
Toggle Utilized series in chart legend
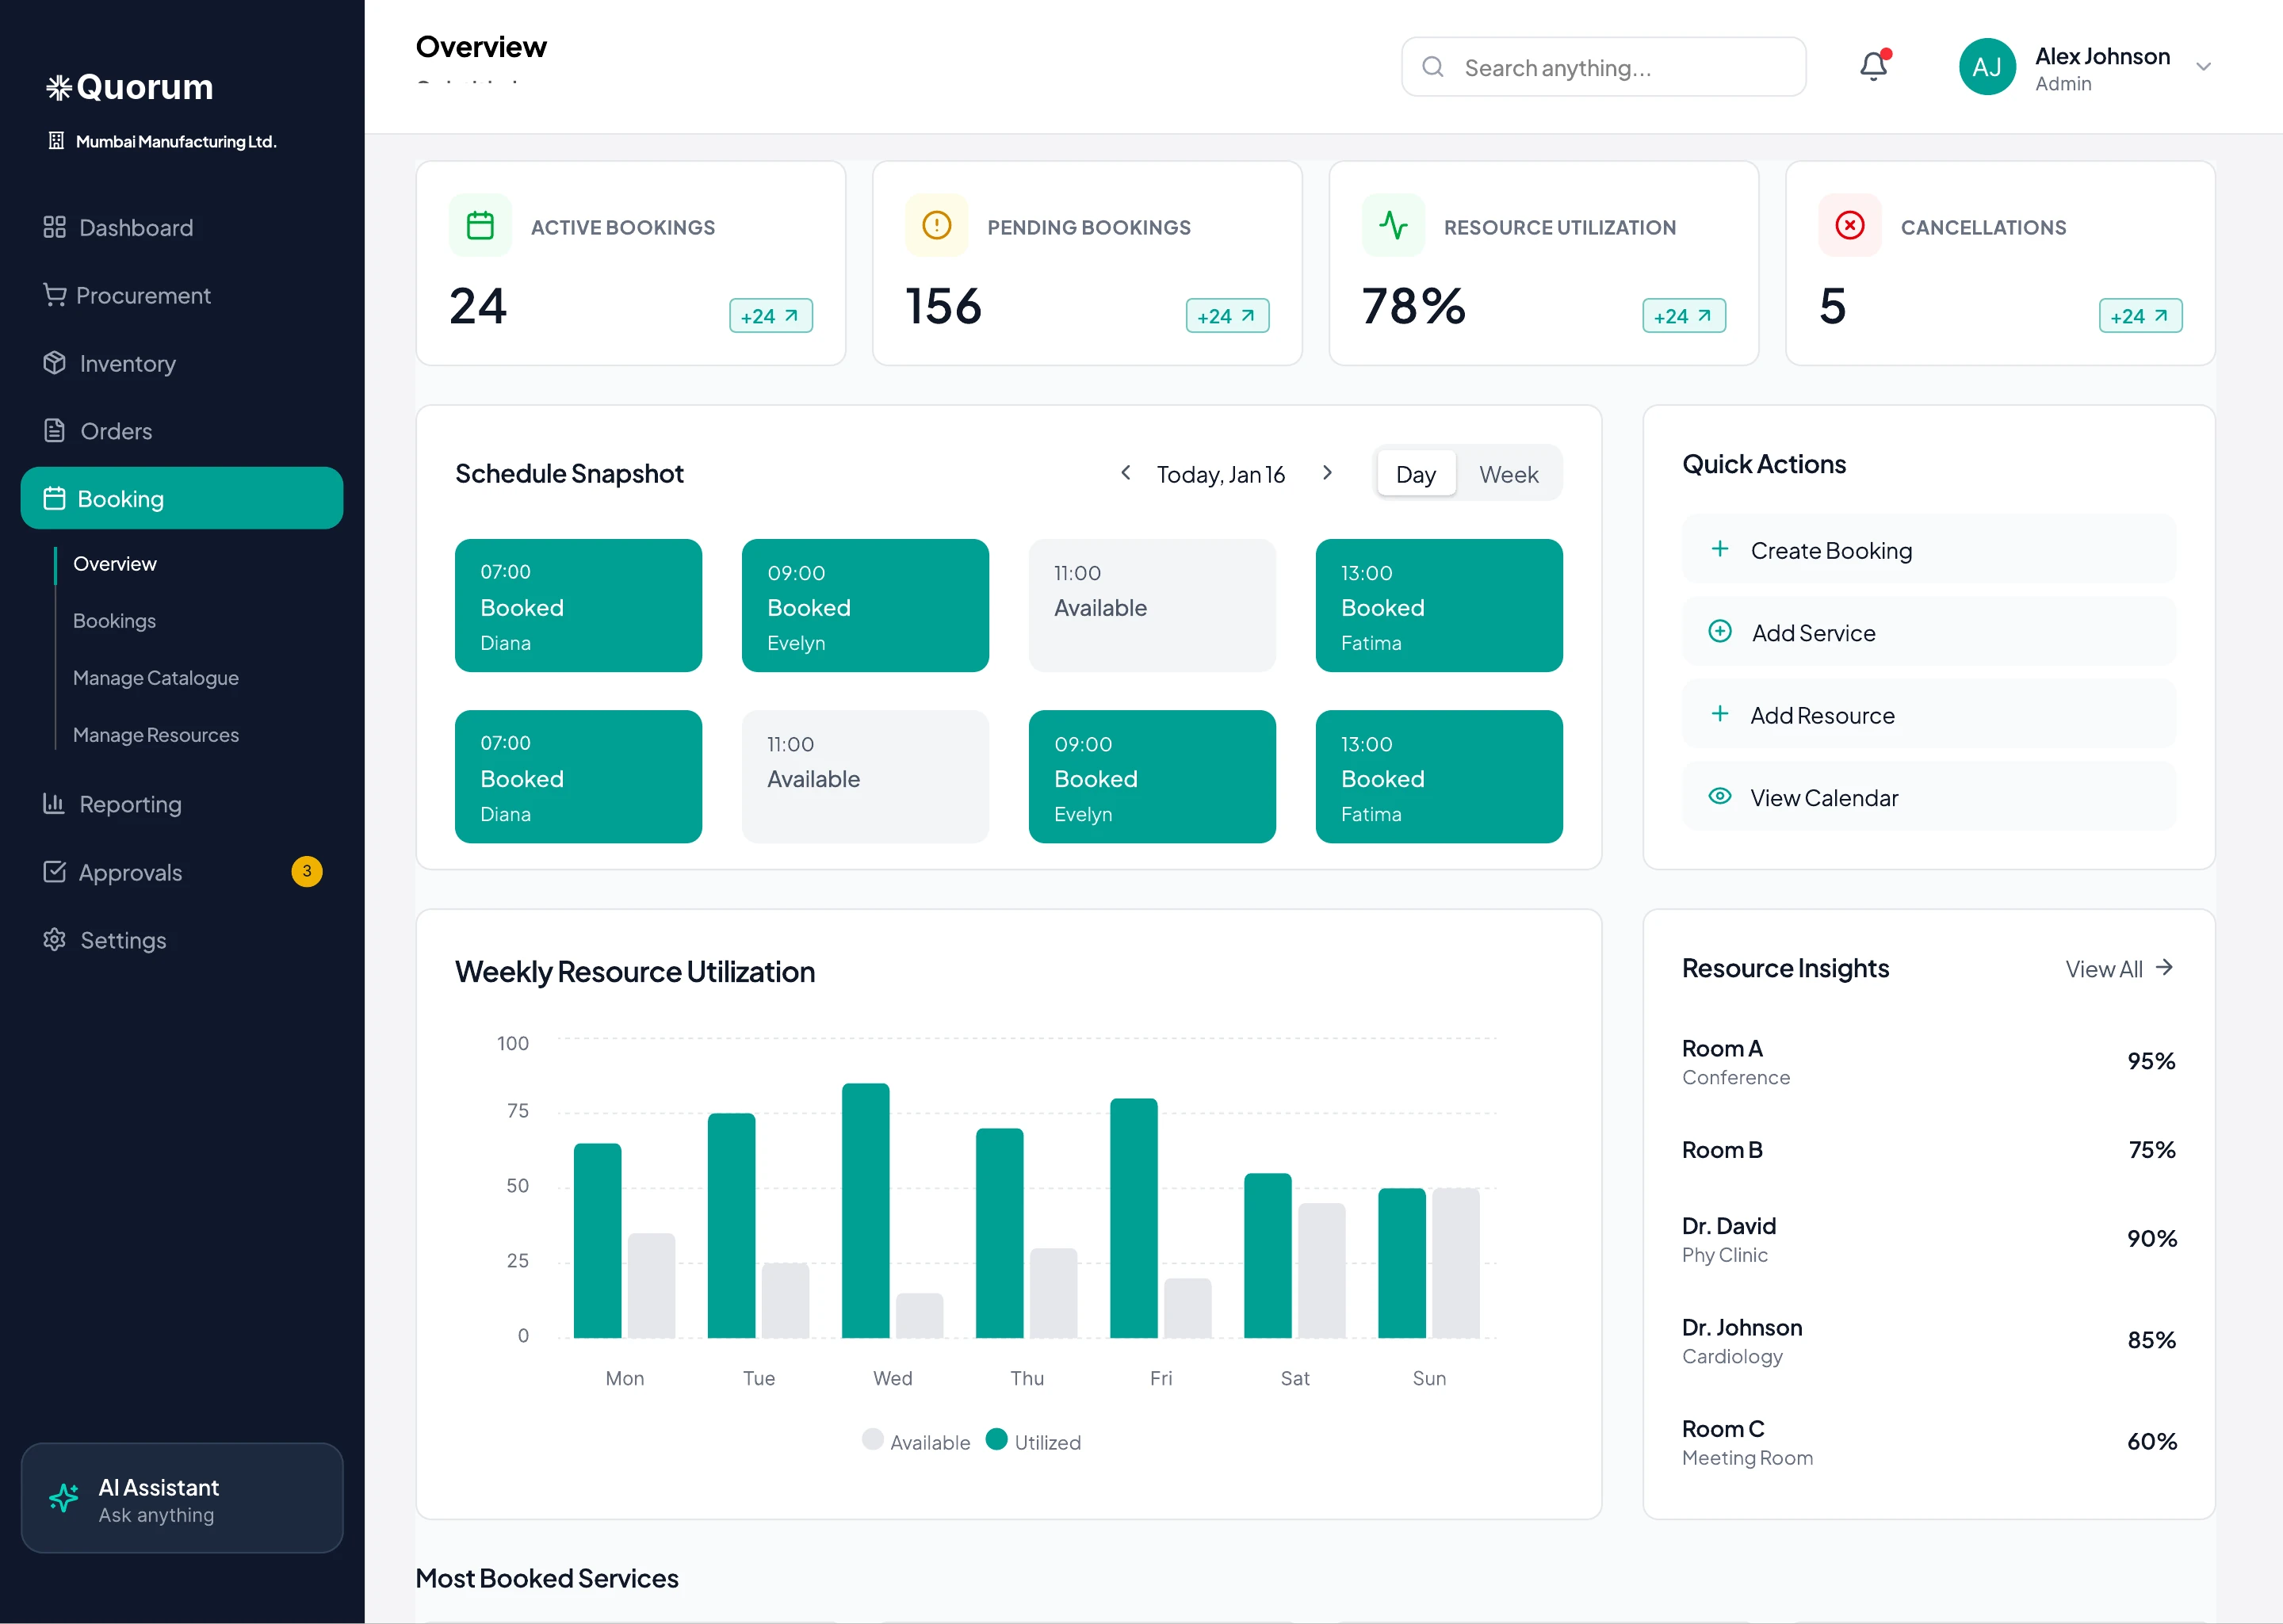click(x=1033, y=1441)
